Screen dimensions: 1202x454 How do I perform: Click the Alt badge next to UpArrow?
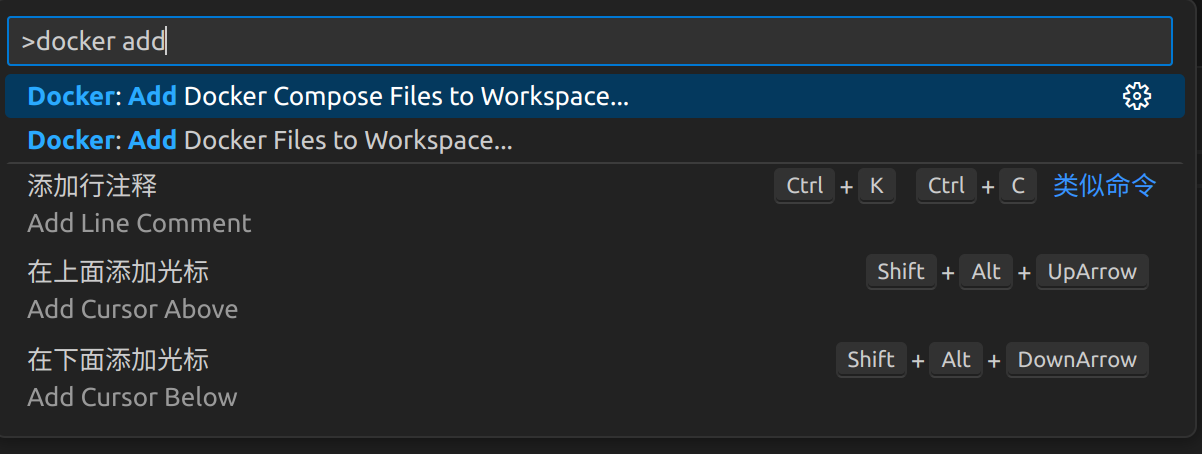tap(986, 272)
